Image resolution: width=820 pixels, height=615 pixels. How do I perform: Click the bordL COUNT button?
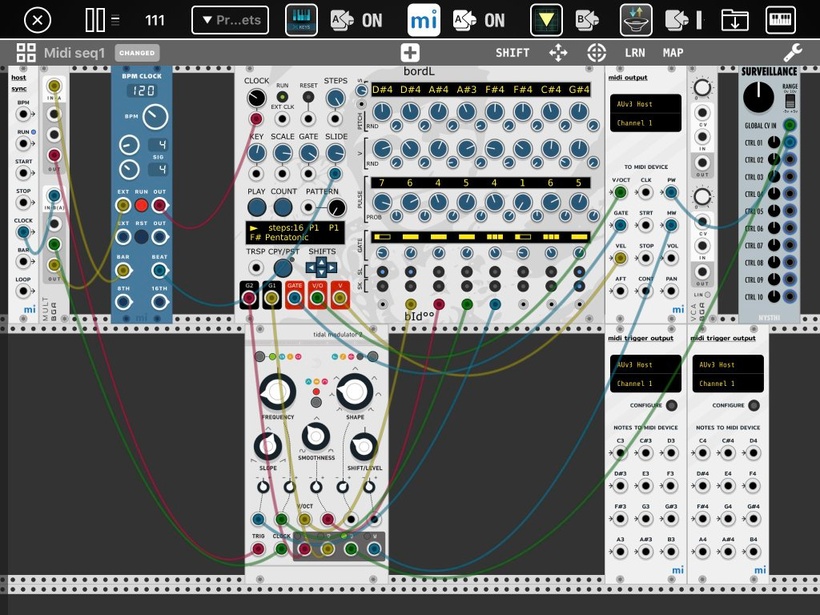[x=283, y=208]
